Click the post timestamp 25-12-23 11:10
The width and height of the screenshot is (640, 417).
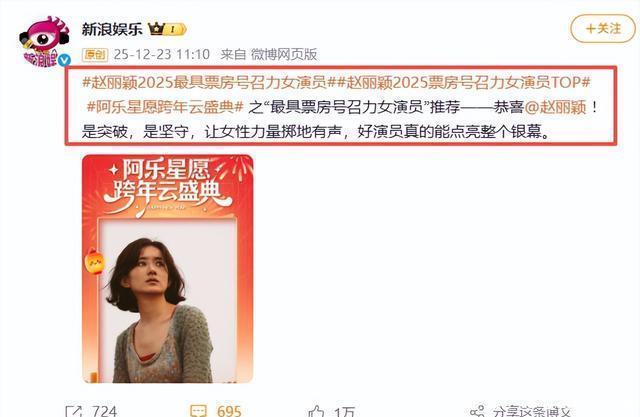pyautogui.click(x=162, y=54)
